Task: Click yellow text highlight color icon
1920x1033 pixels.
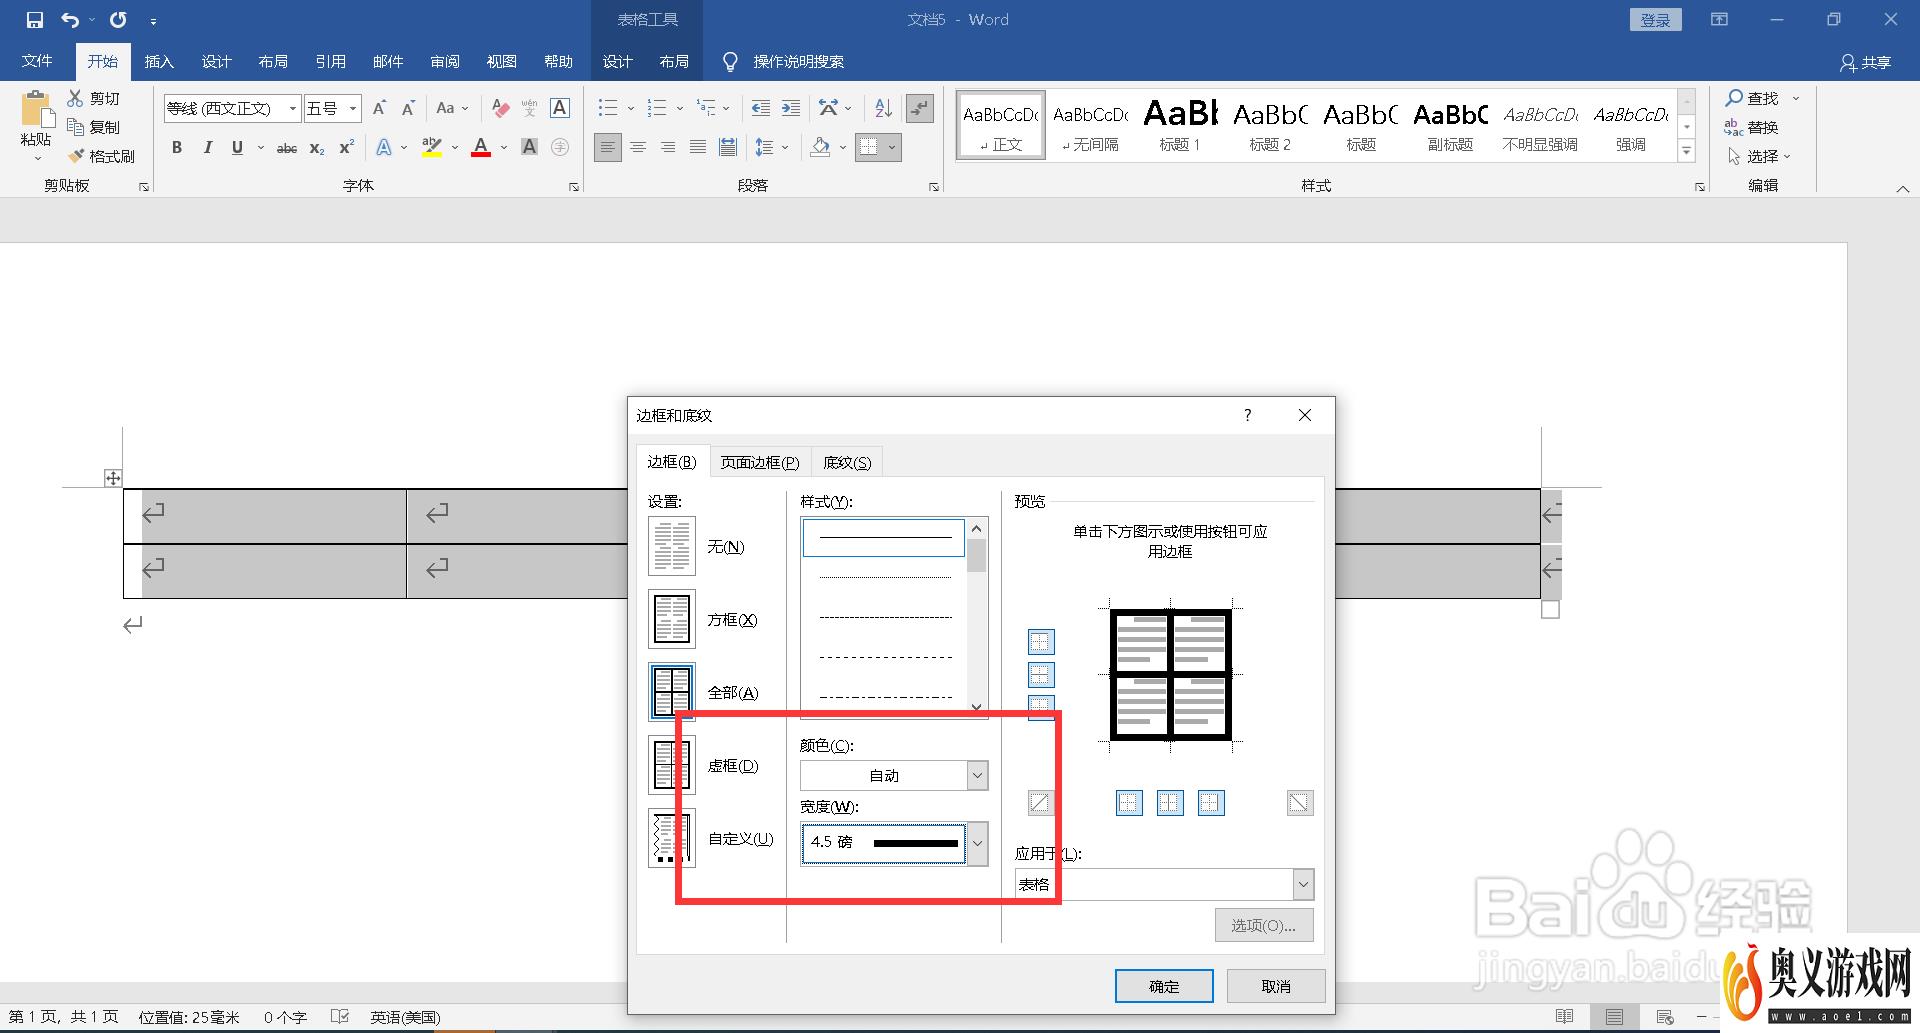Action: (x=432, y=147)
